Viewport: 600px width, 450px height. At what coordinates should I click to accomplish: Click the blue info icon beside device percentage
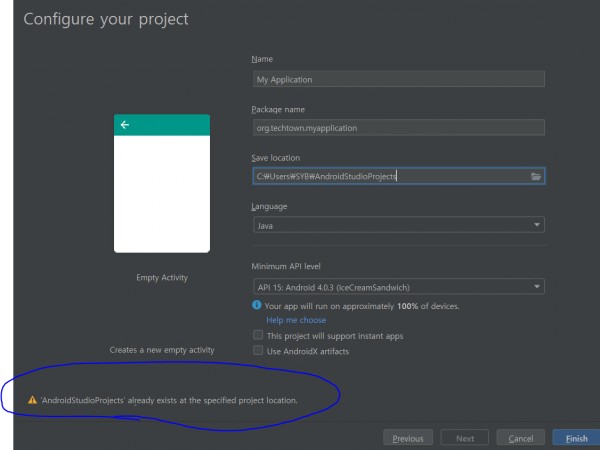click(x=256, y=305)
